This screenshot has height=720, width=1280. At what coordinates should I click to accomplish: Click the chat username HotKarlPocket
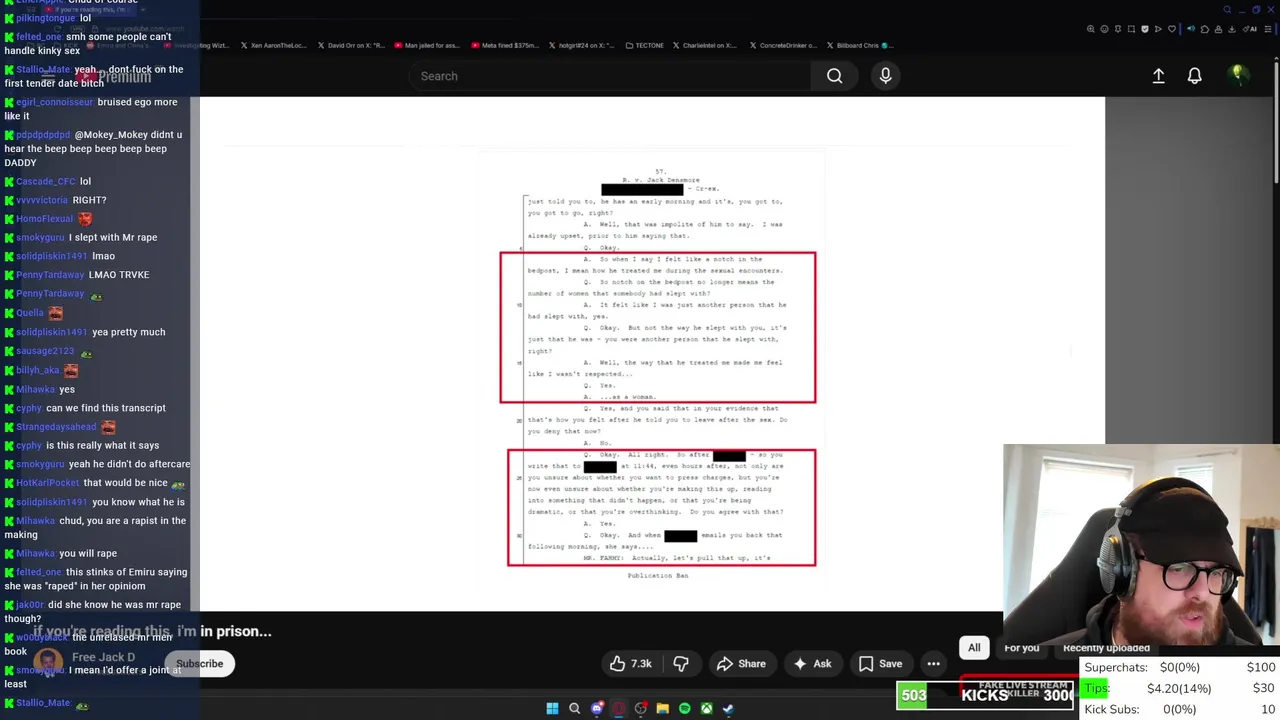click(x=47, y=483)
